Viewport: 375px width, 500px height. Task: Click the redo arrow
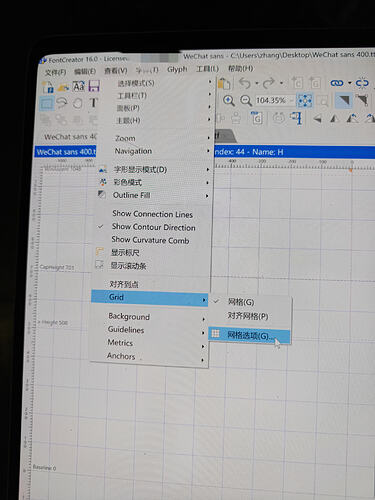coord(269,83)
